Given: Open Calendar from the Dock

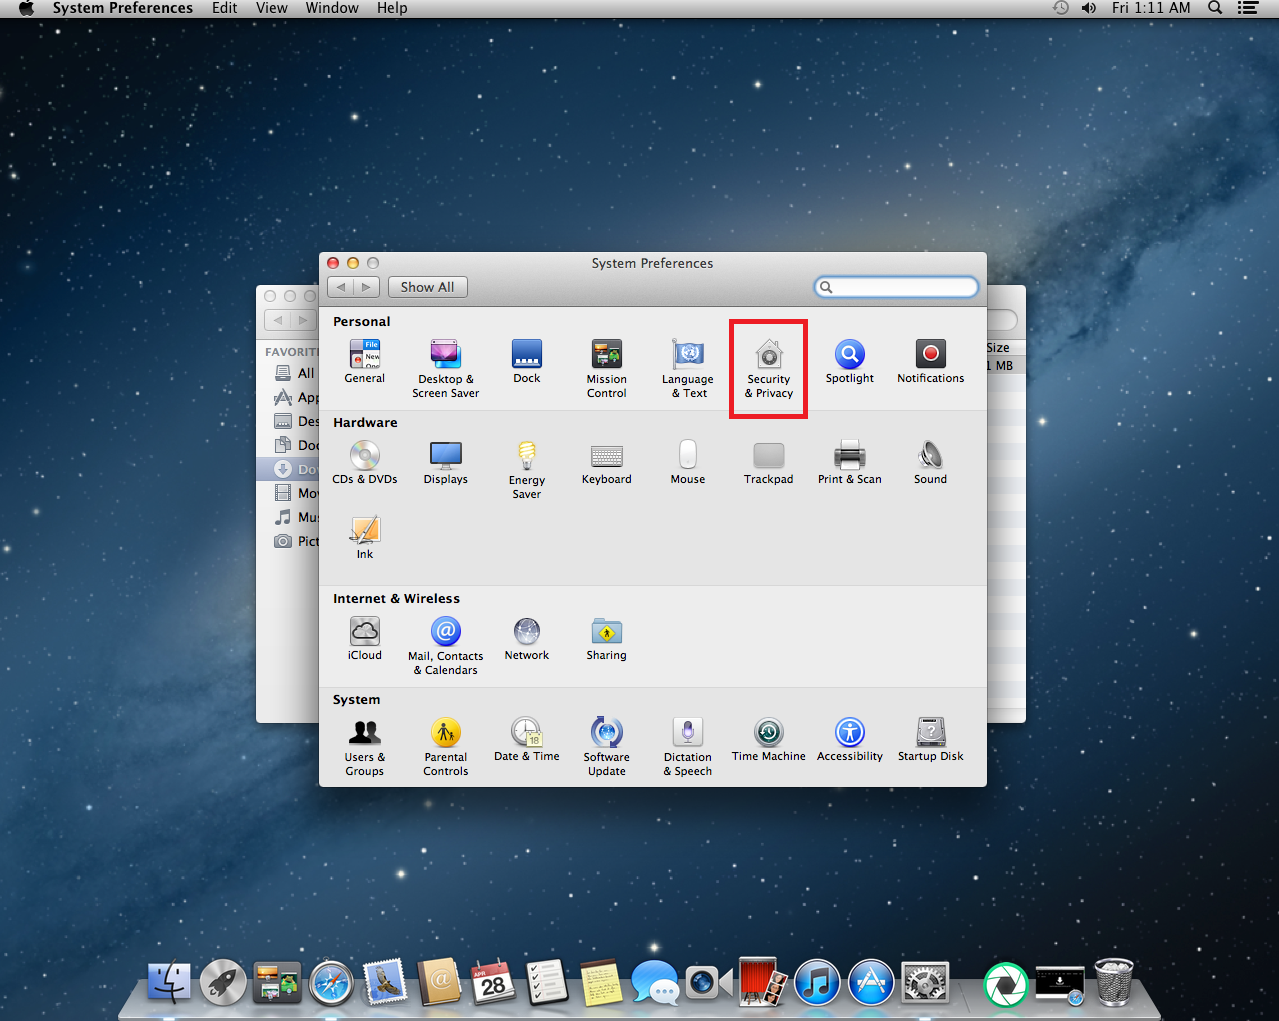Looking at the screenshot, I should [x=493, y=983].
